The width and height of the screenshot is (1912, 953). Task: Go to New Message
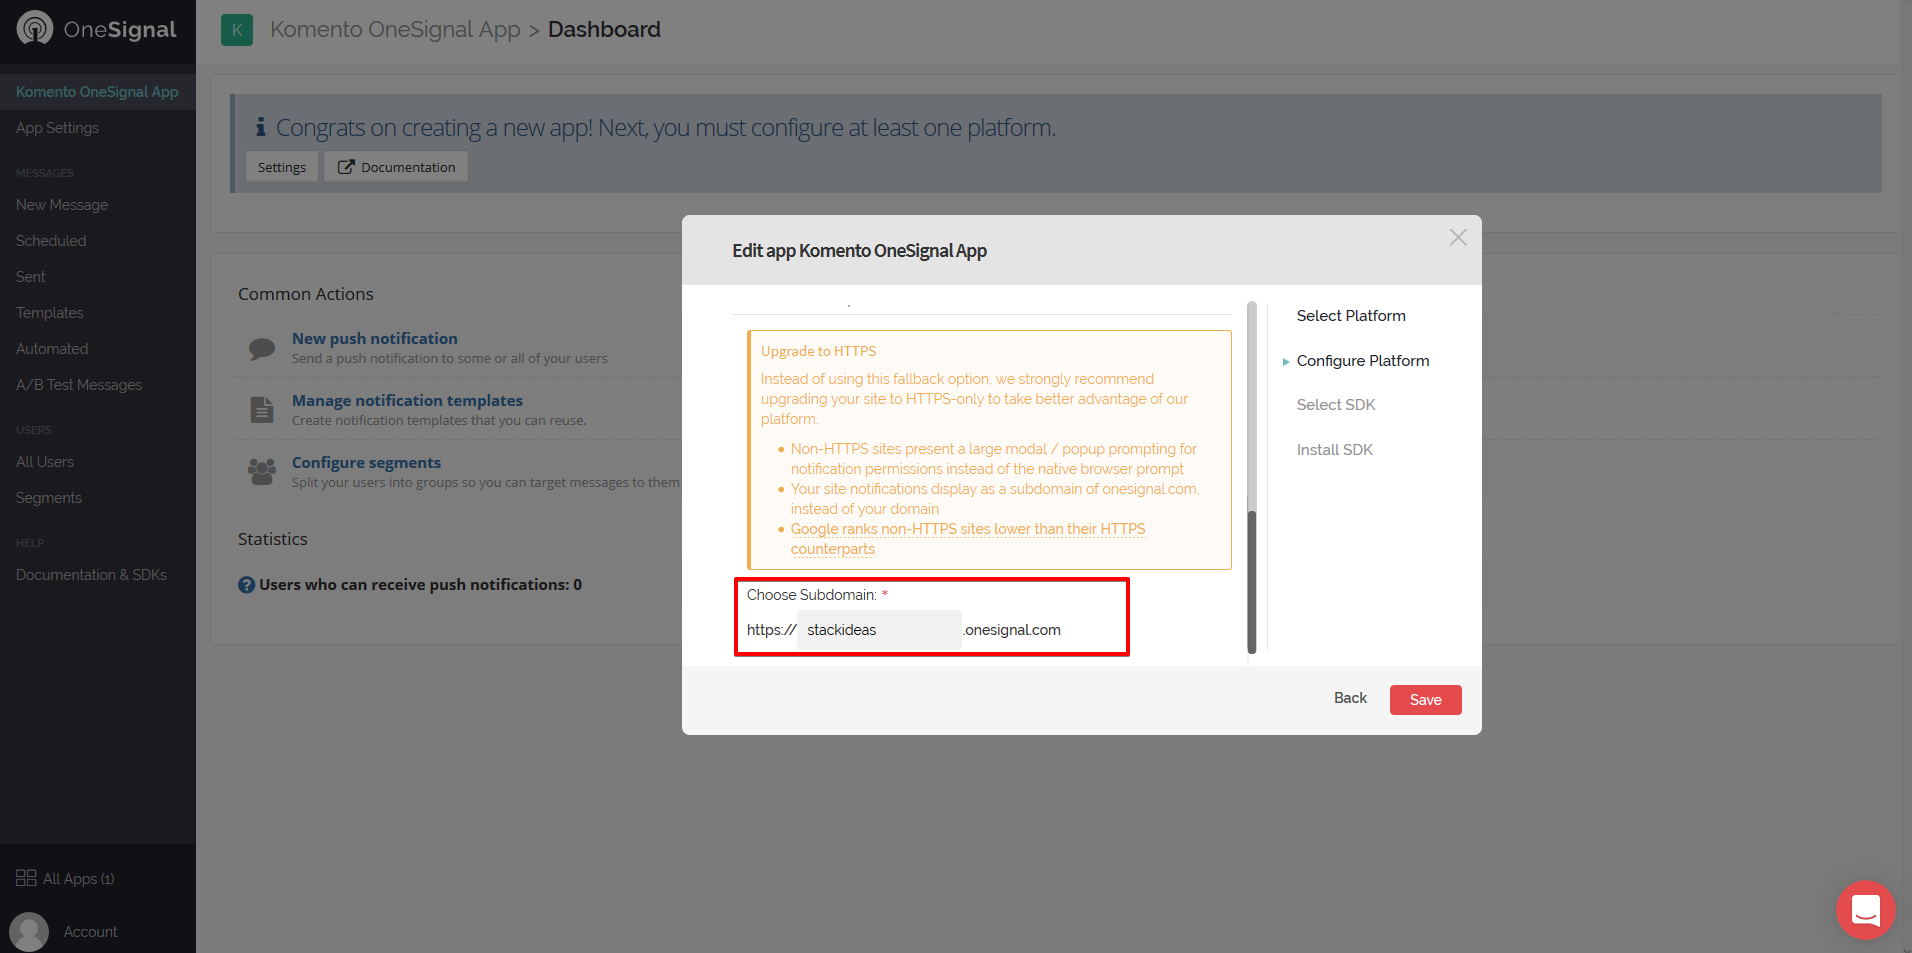coord(62,205)
